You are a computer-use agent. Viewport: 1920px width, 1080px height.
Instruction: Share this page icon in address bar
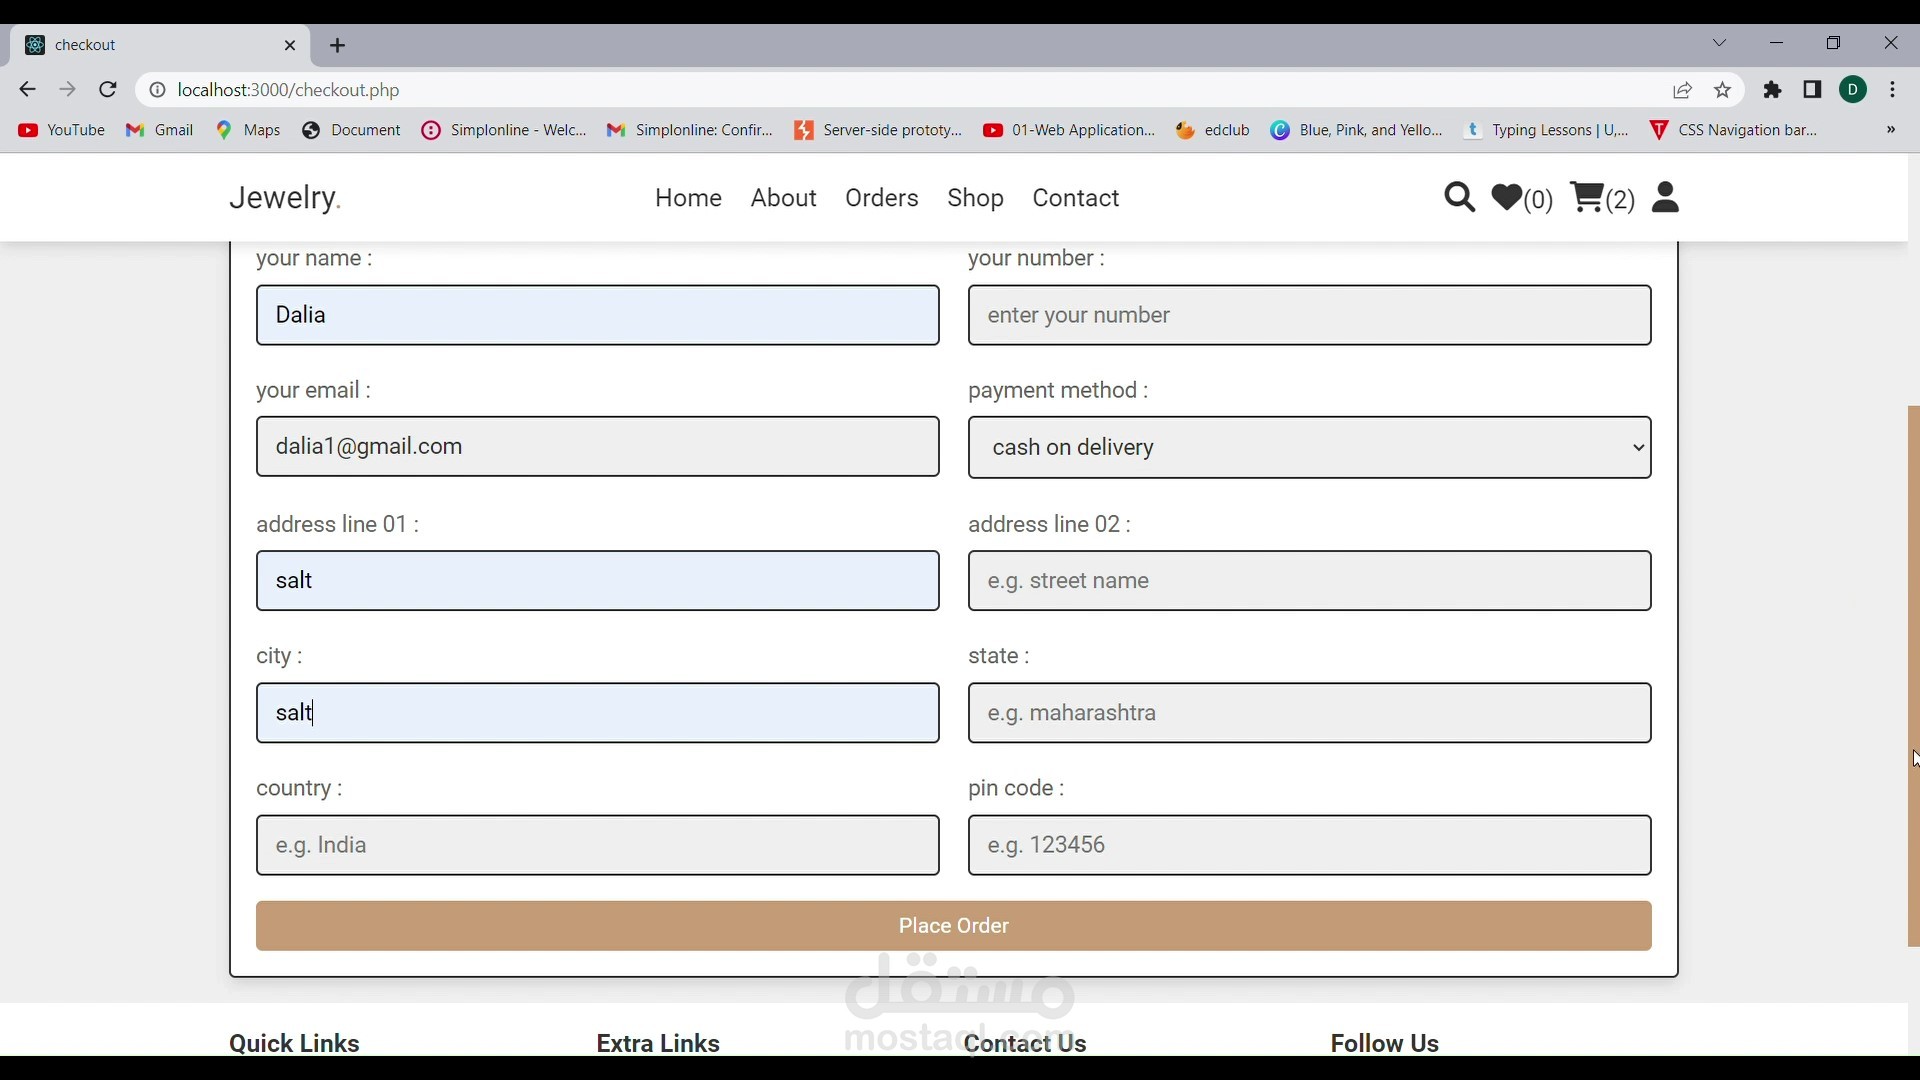1683,90
